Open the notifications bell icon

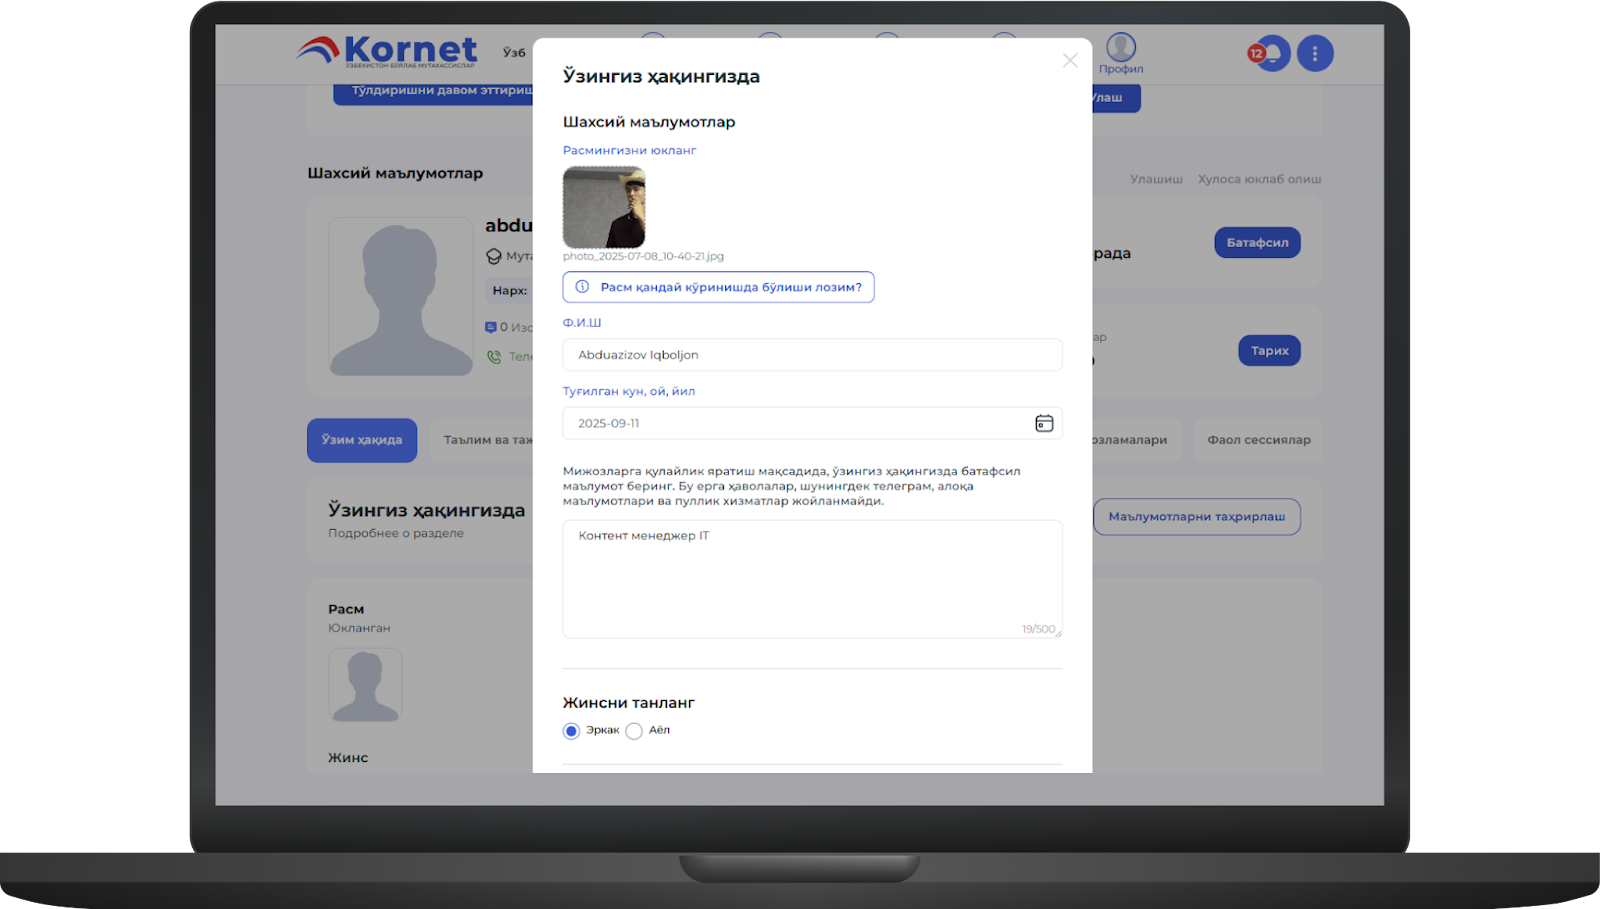pyautogui.click(x=1273, y=53)
